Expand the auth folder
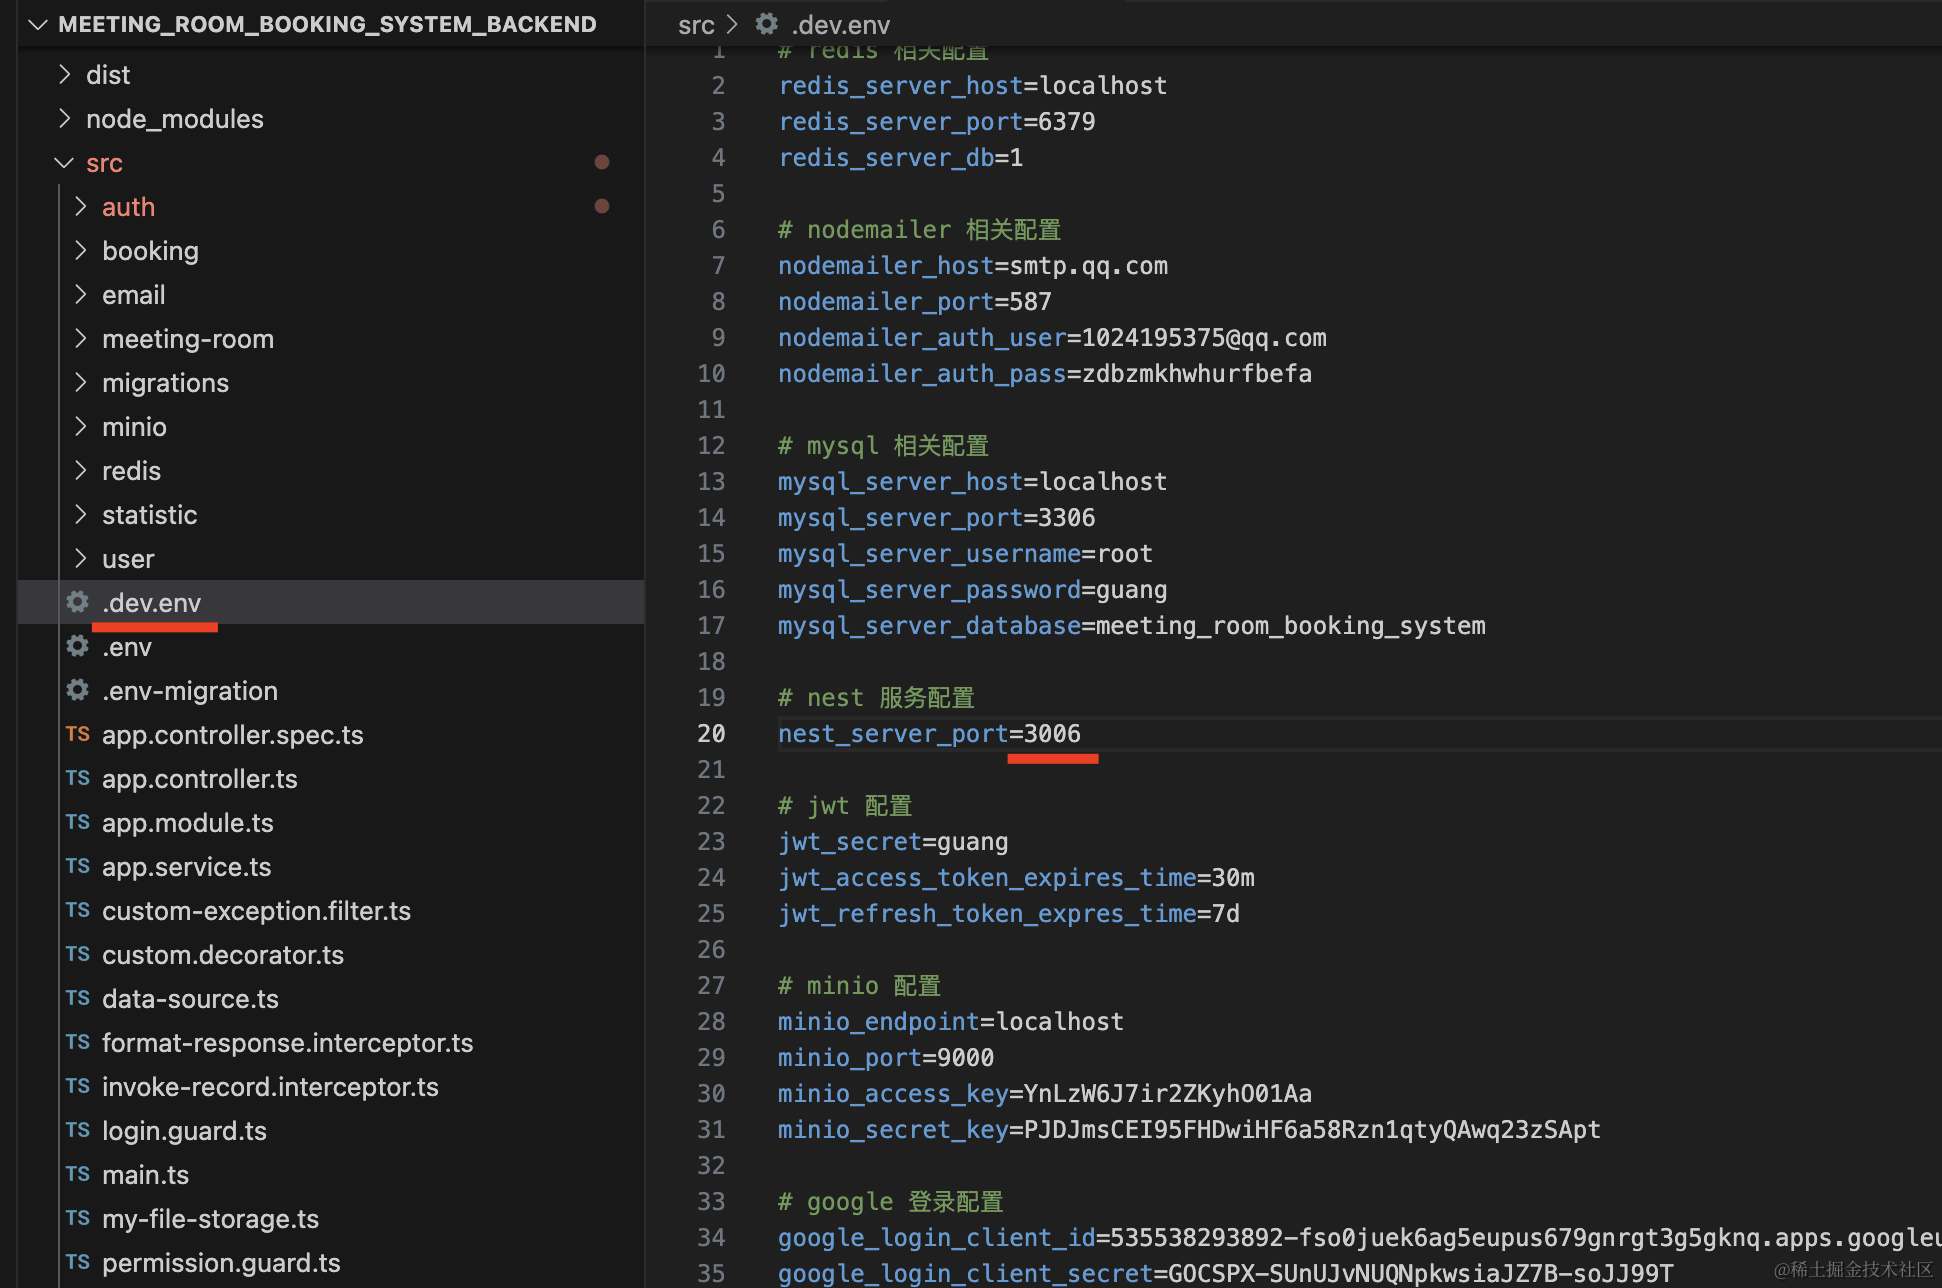 81,206
